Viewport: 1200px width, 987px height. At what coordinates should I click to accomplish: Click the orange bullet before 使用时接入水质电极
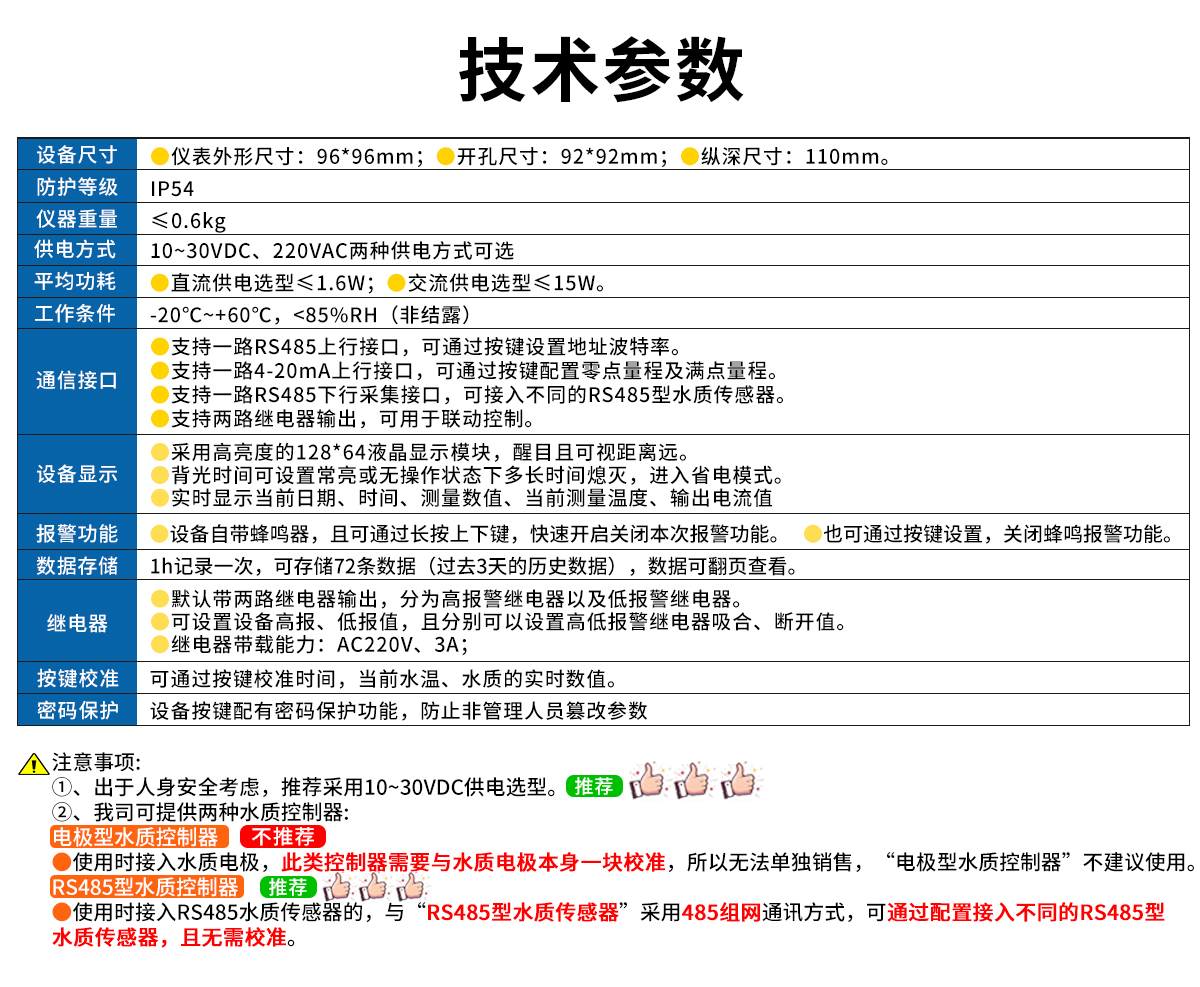[x=61, y=861]
